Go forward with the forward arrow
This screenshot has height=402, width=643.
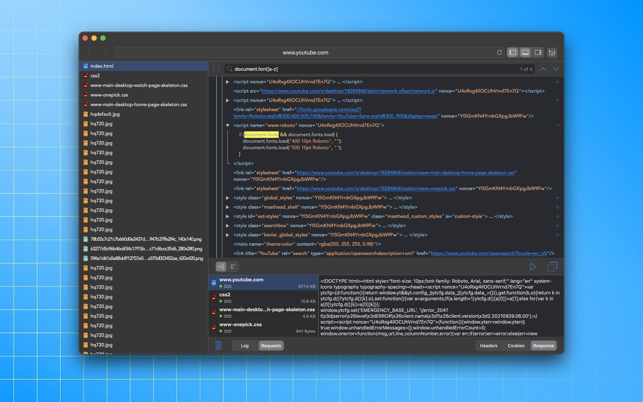pyautogui.click(x=106, y=53)
